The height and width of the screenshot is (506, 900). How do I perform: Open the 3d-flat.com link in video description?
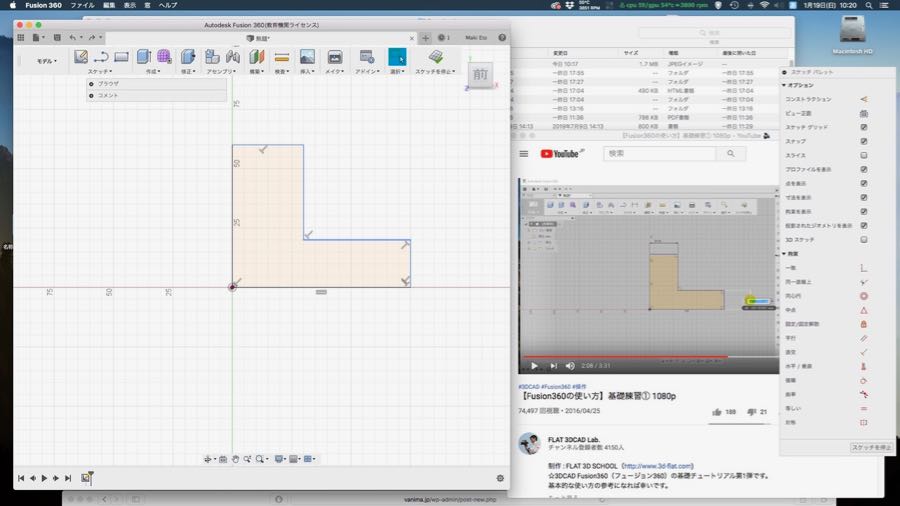coord(658,466)
